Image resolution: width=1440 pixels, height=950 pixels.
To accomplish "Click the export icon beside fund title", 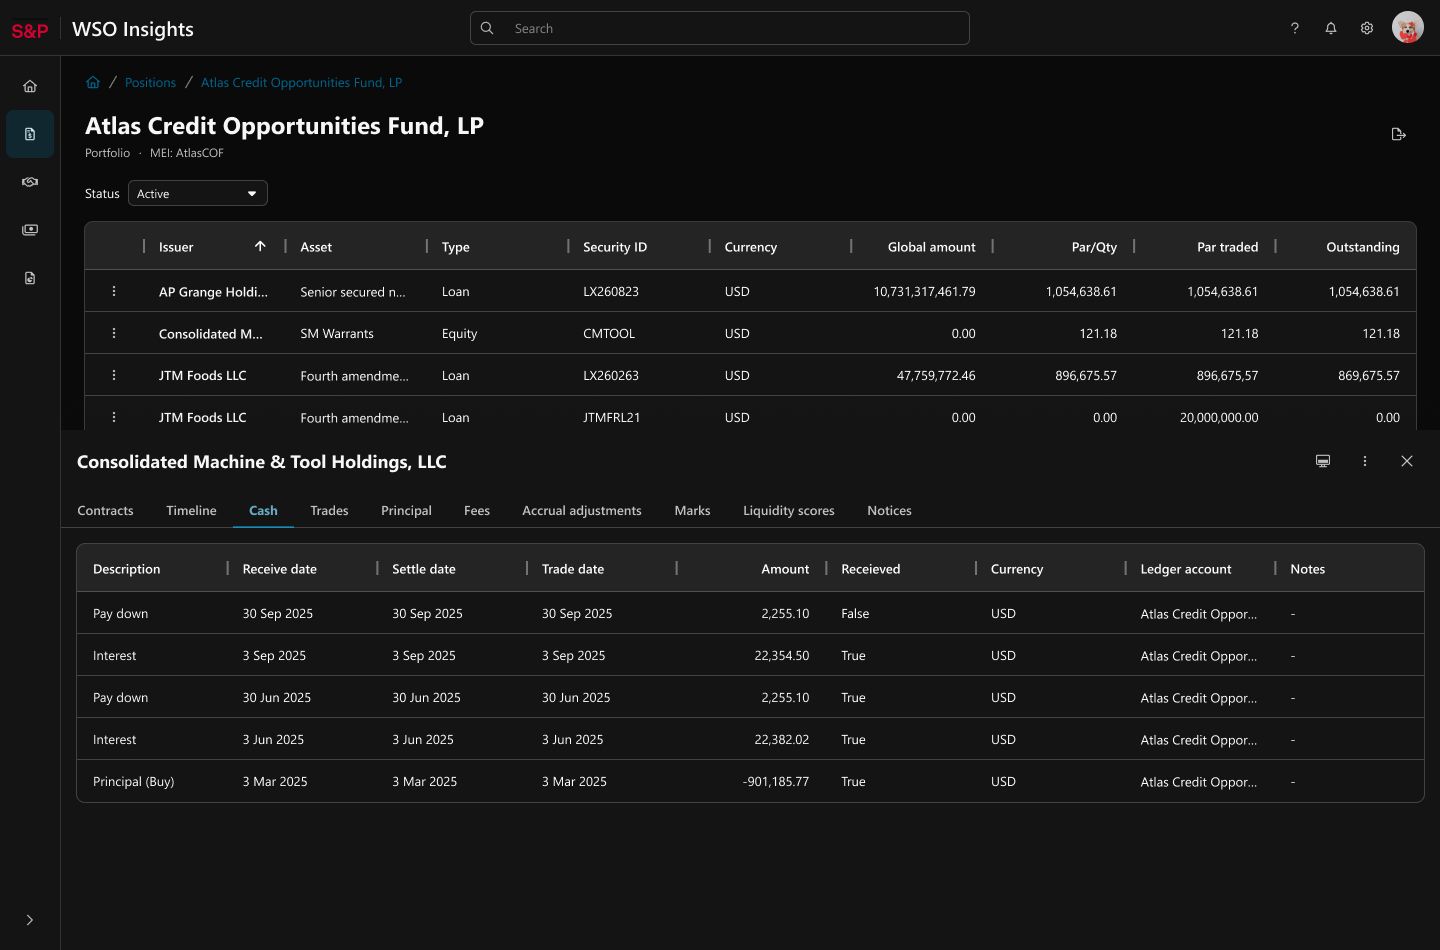I will point(1399,134).
